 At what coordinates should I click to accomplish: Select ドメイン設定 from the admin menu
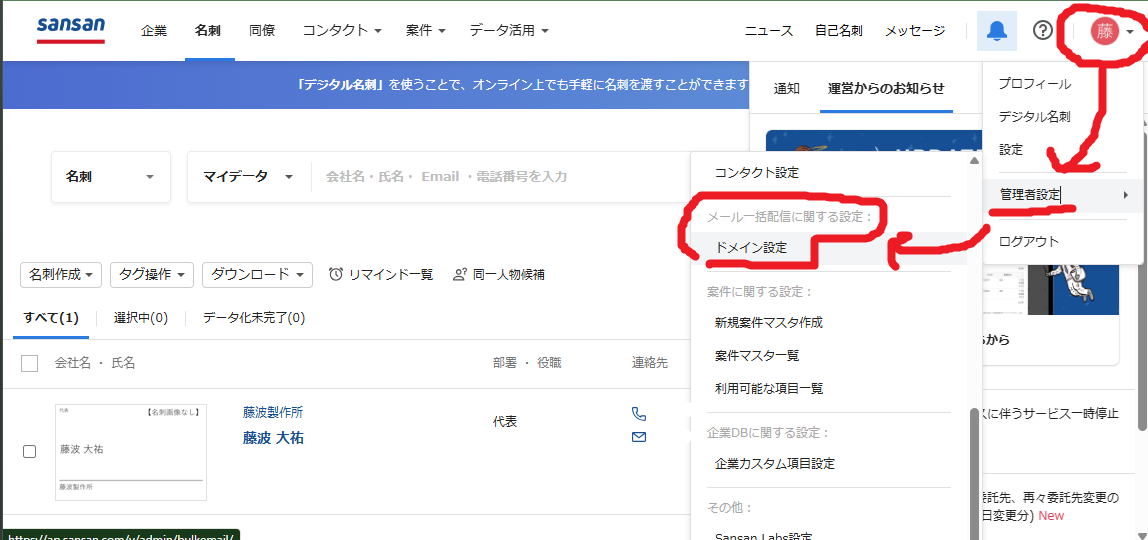click(751, 247)
